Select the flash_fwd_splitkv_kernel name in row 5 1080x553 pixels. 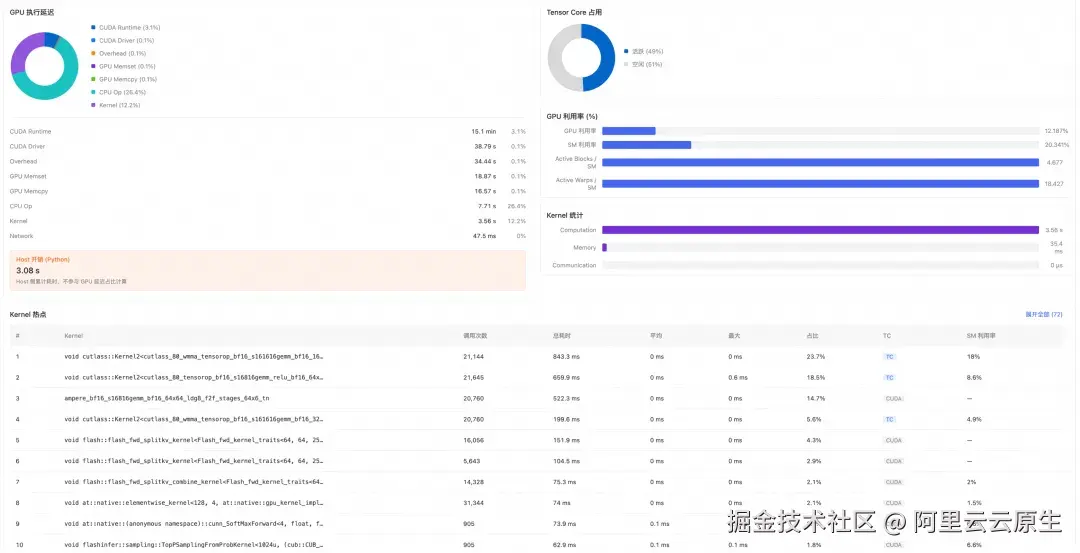[194, 440]
